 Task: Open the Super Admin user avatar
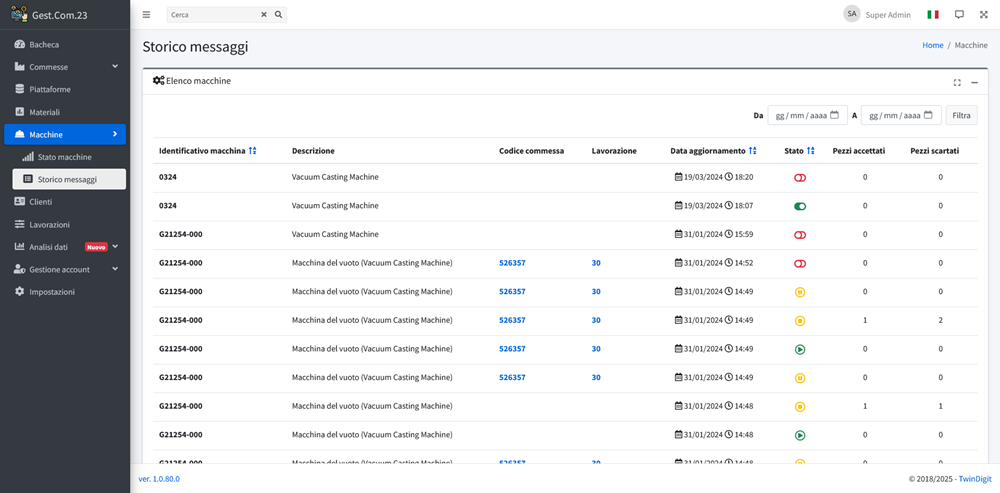coord(851,14)
